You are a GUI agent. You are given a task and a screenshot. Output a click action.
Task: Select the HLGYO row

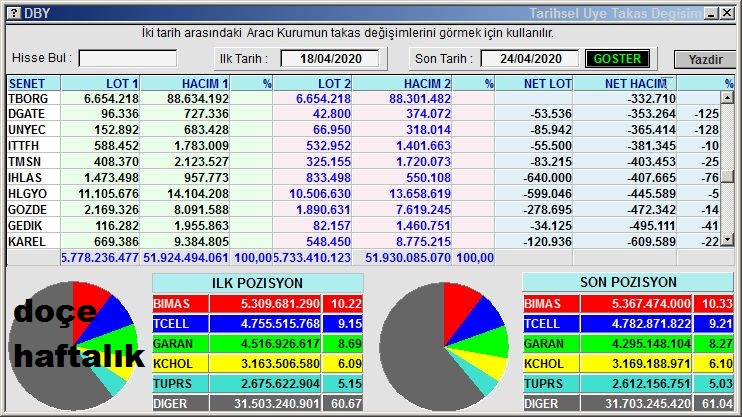363,194
